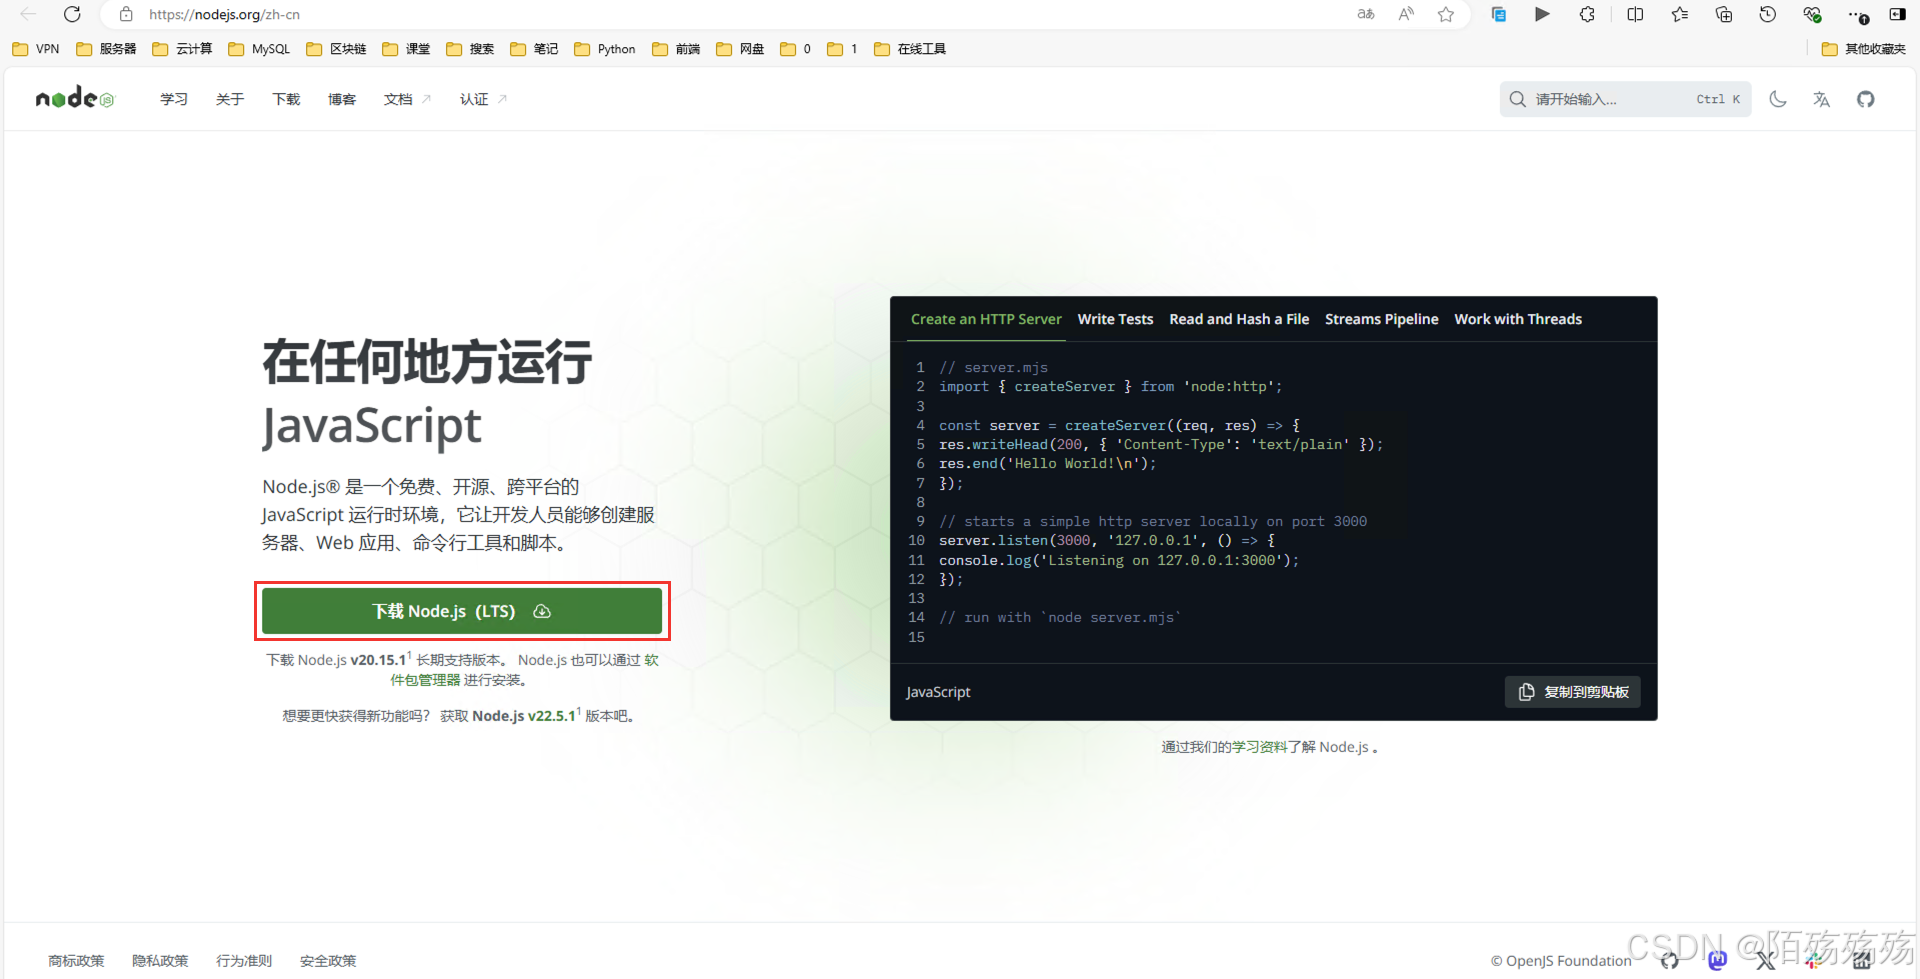Switch to the Write Tests tab
Viewport: 1920px width, 979px height.
(1115, 319)
